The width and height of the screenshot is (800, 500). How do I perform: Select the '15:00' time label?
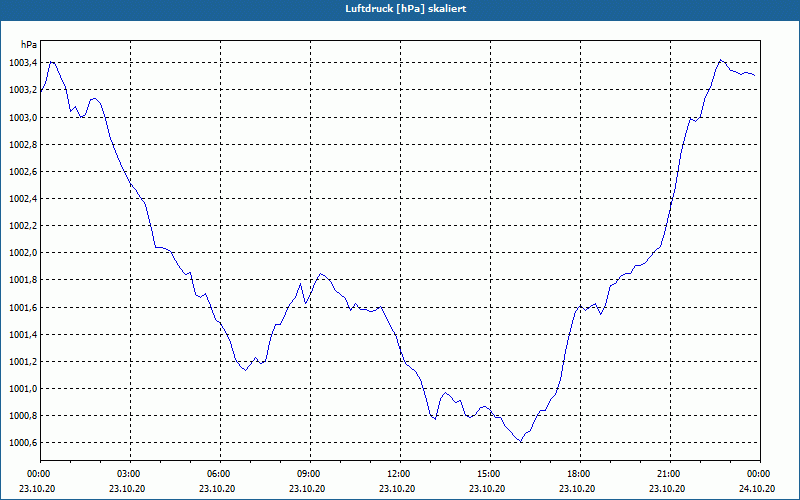point(487,474)
